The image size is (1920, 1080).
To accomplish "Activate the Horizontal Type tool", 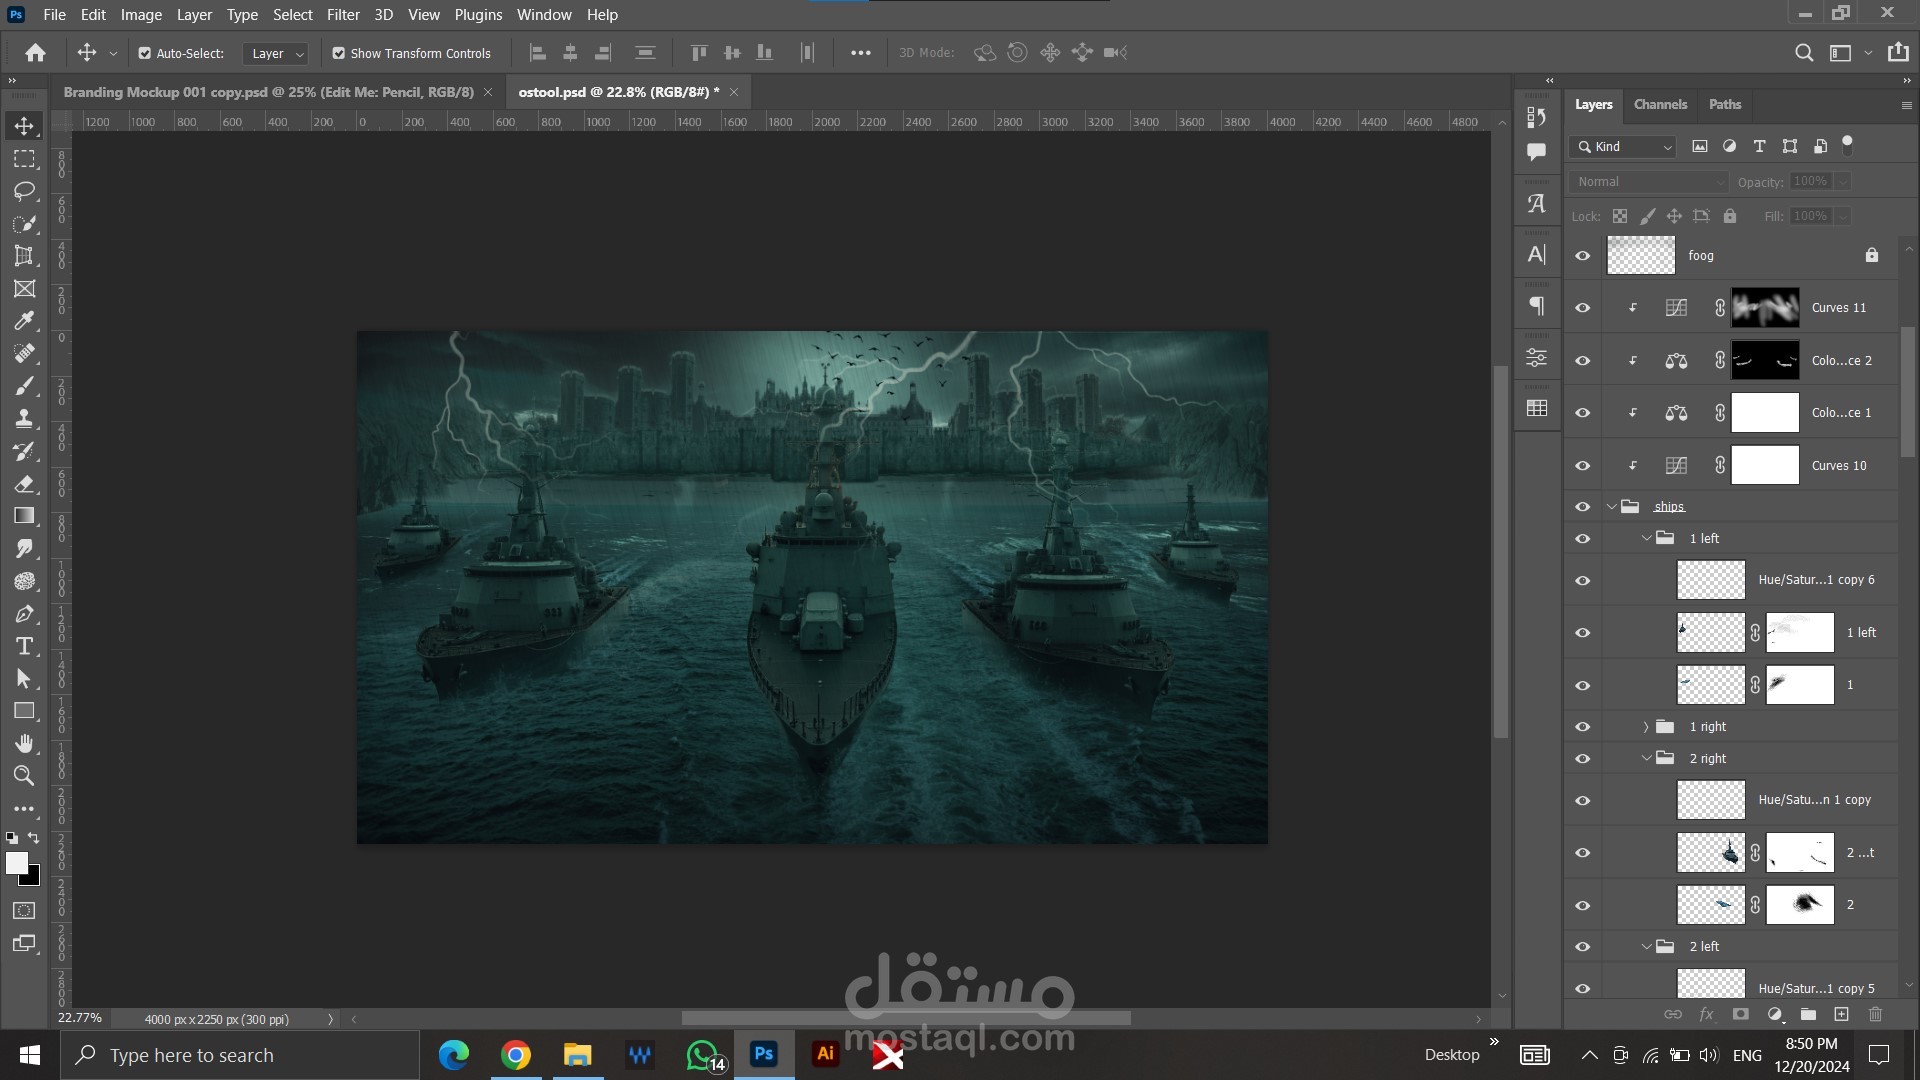I will coord(24,646).
